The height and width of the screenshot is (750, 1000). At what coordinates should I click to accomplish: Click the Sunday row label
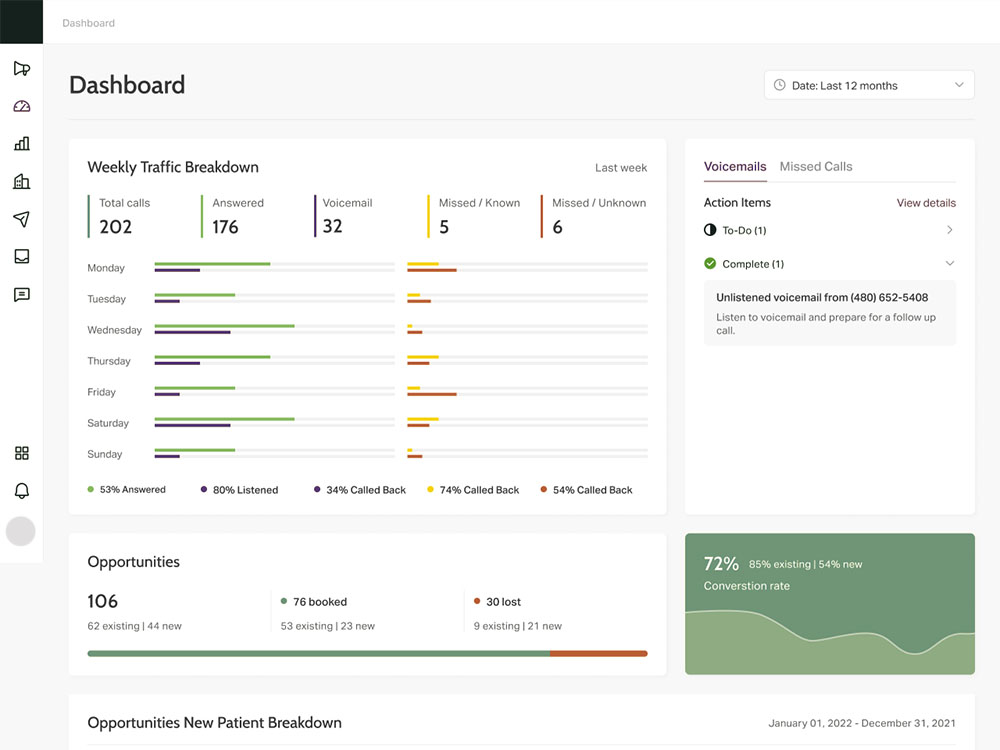tap(105, 454)
